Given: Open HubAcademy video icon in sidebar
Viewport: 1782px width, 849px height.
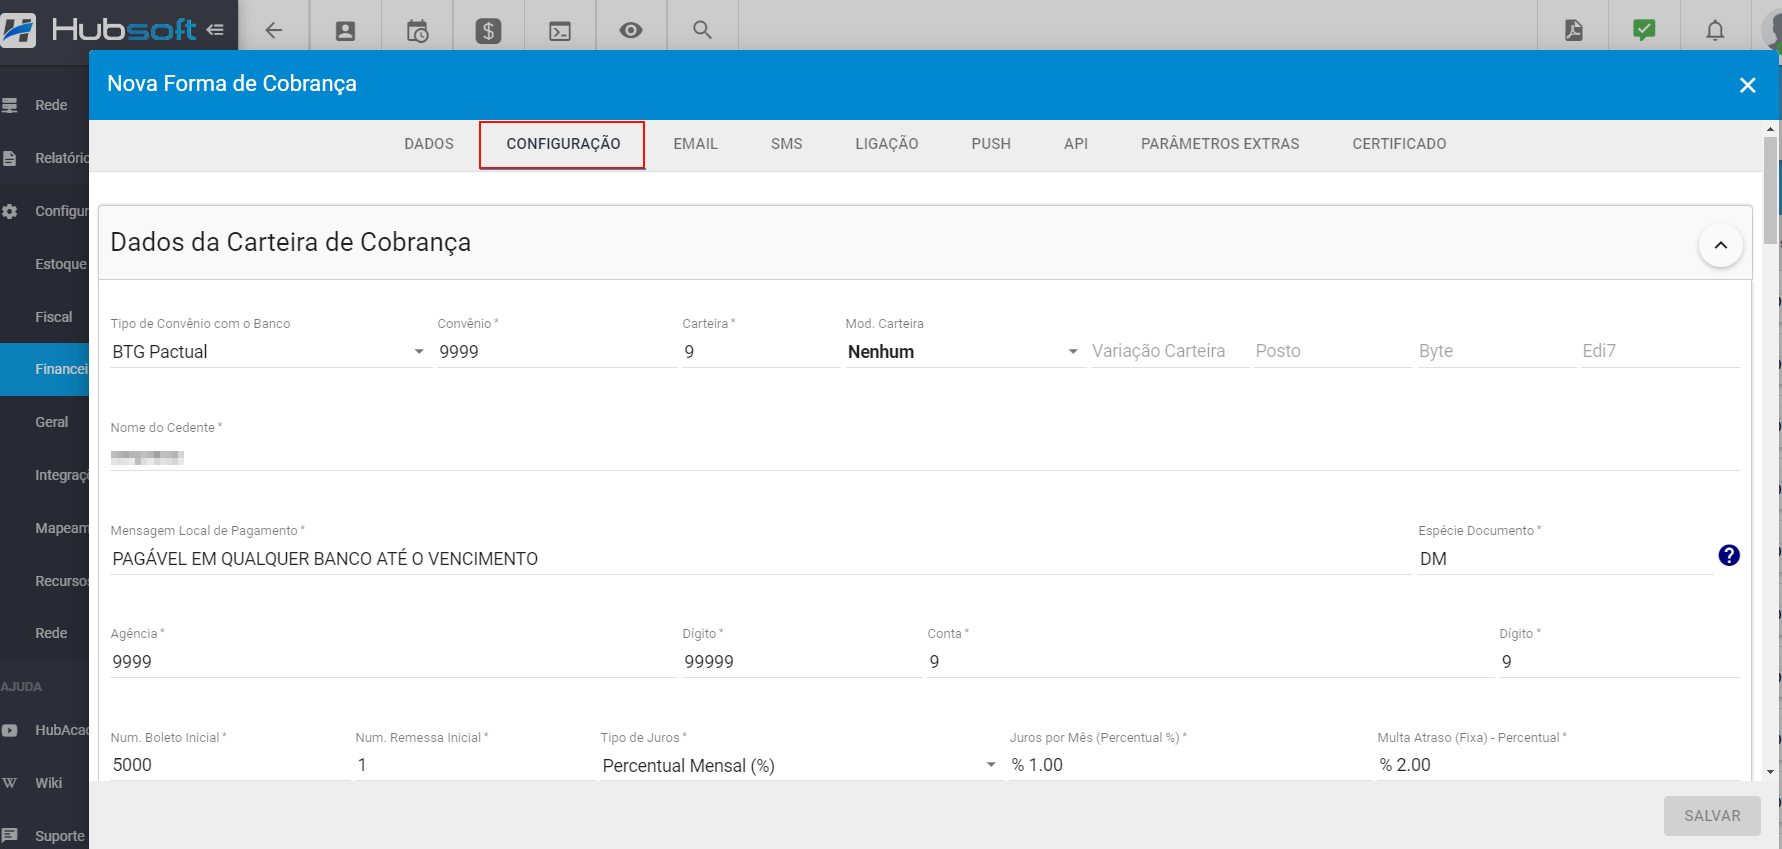Looking at the screenshot, I should click(x=10, y=730).
